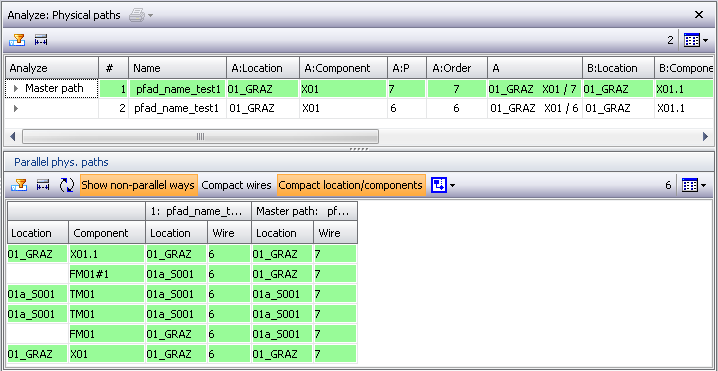
Task: Toggle Show non-parallel ways
Action: coord(139,185)
